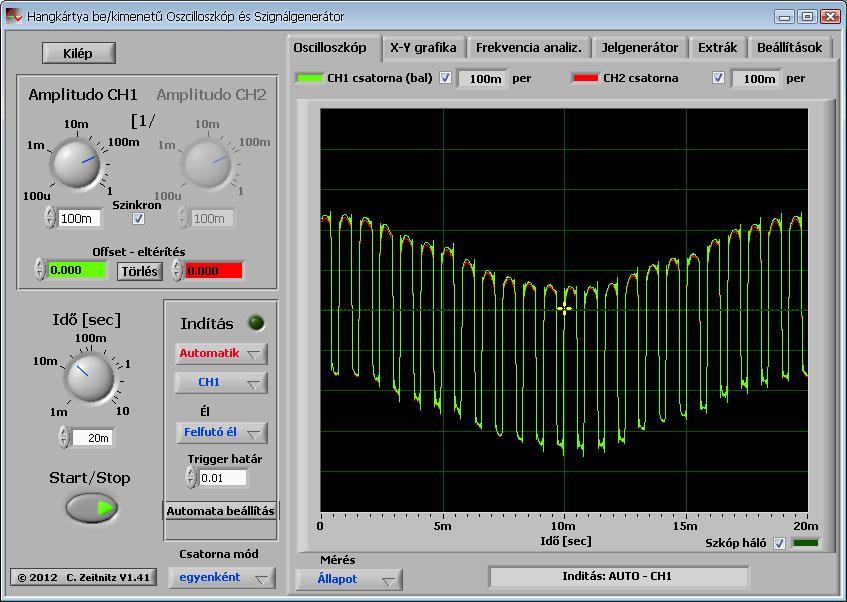
Task: Toggle the CH1 csatorna (bal) checkbox
Action: [445, 78]
